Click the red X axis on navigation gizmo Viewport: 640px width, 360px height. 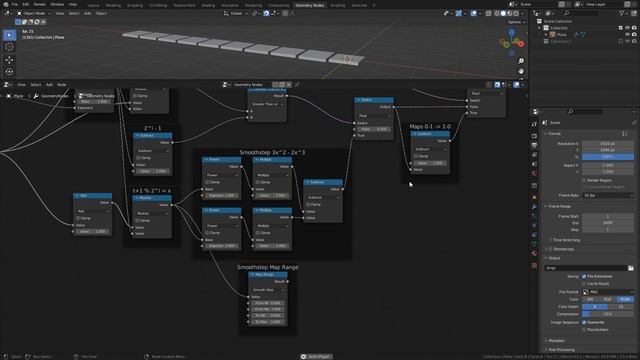pos(521,43)
